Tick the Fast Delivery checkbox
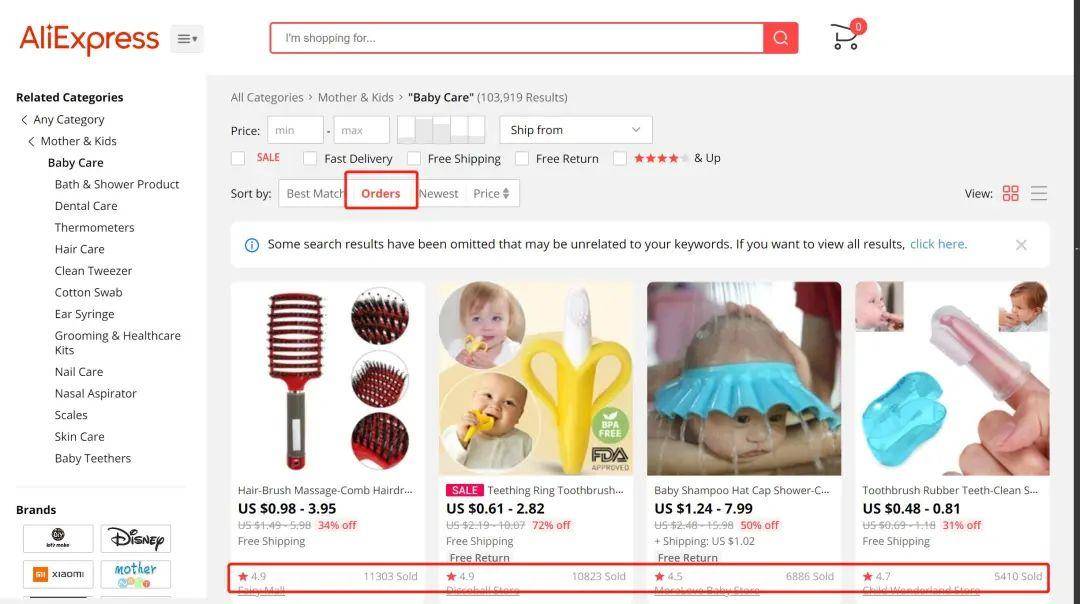Image resolution: width=1080 pixels, height=604 pixels. pyautogui.click(x=310, y=158)
